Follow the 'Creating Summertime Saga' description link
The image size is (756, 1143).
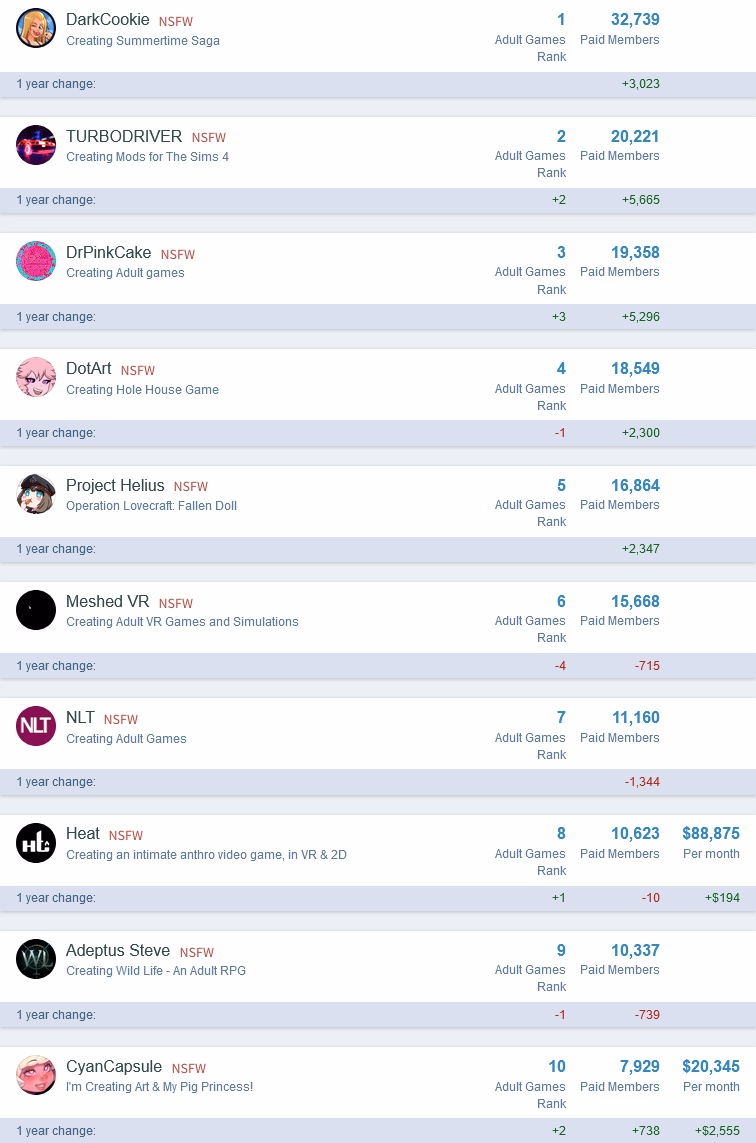click(143, 41)
